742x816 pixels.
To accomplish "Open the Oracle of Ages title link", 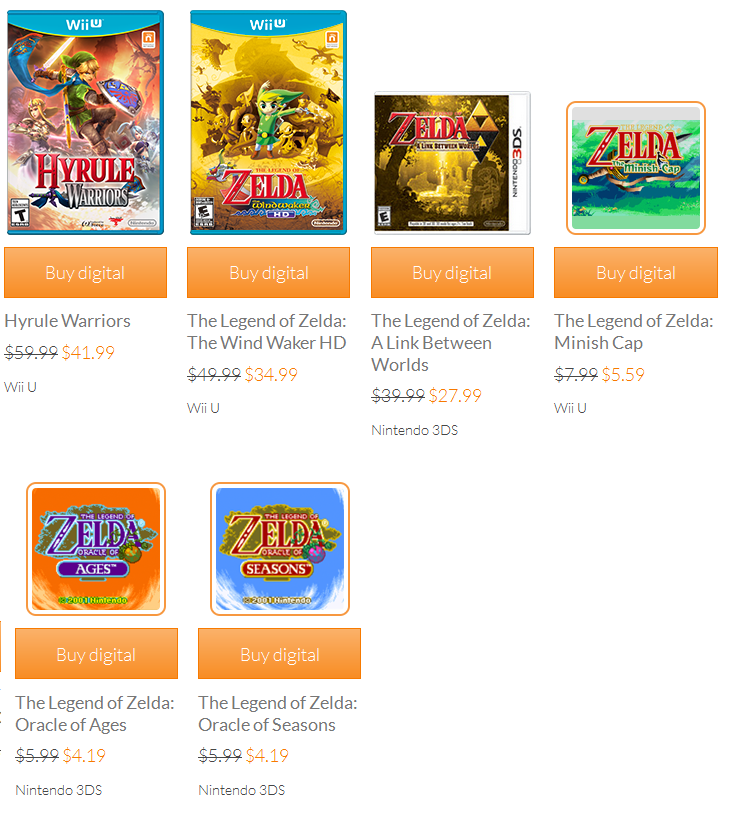I will (95, 713).
